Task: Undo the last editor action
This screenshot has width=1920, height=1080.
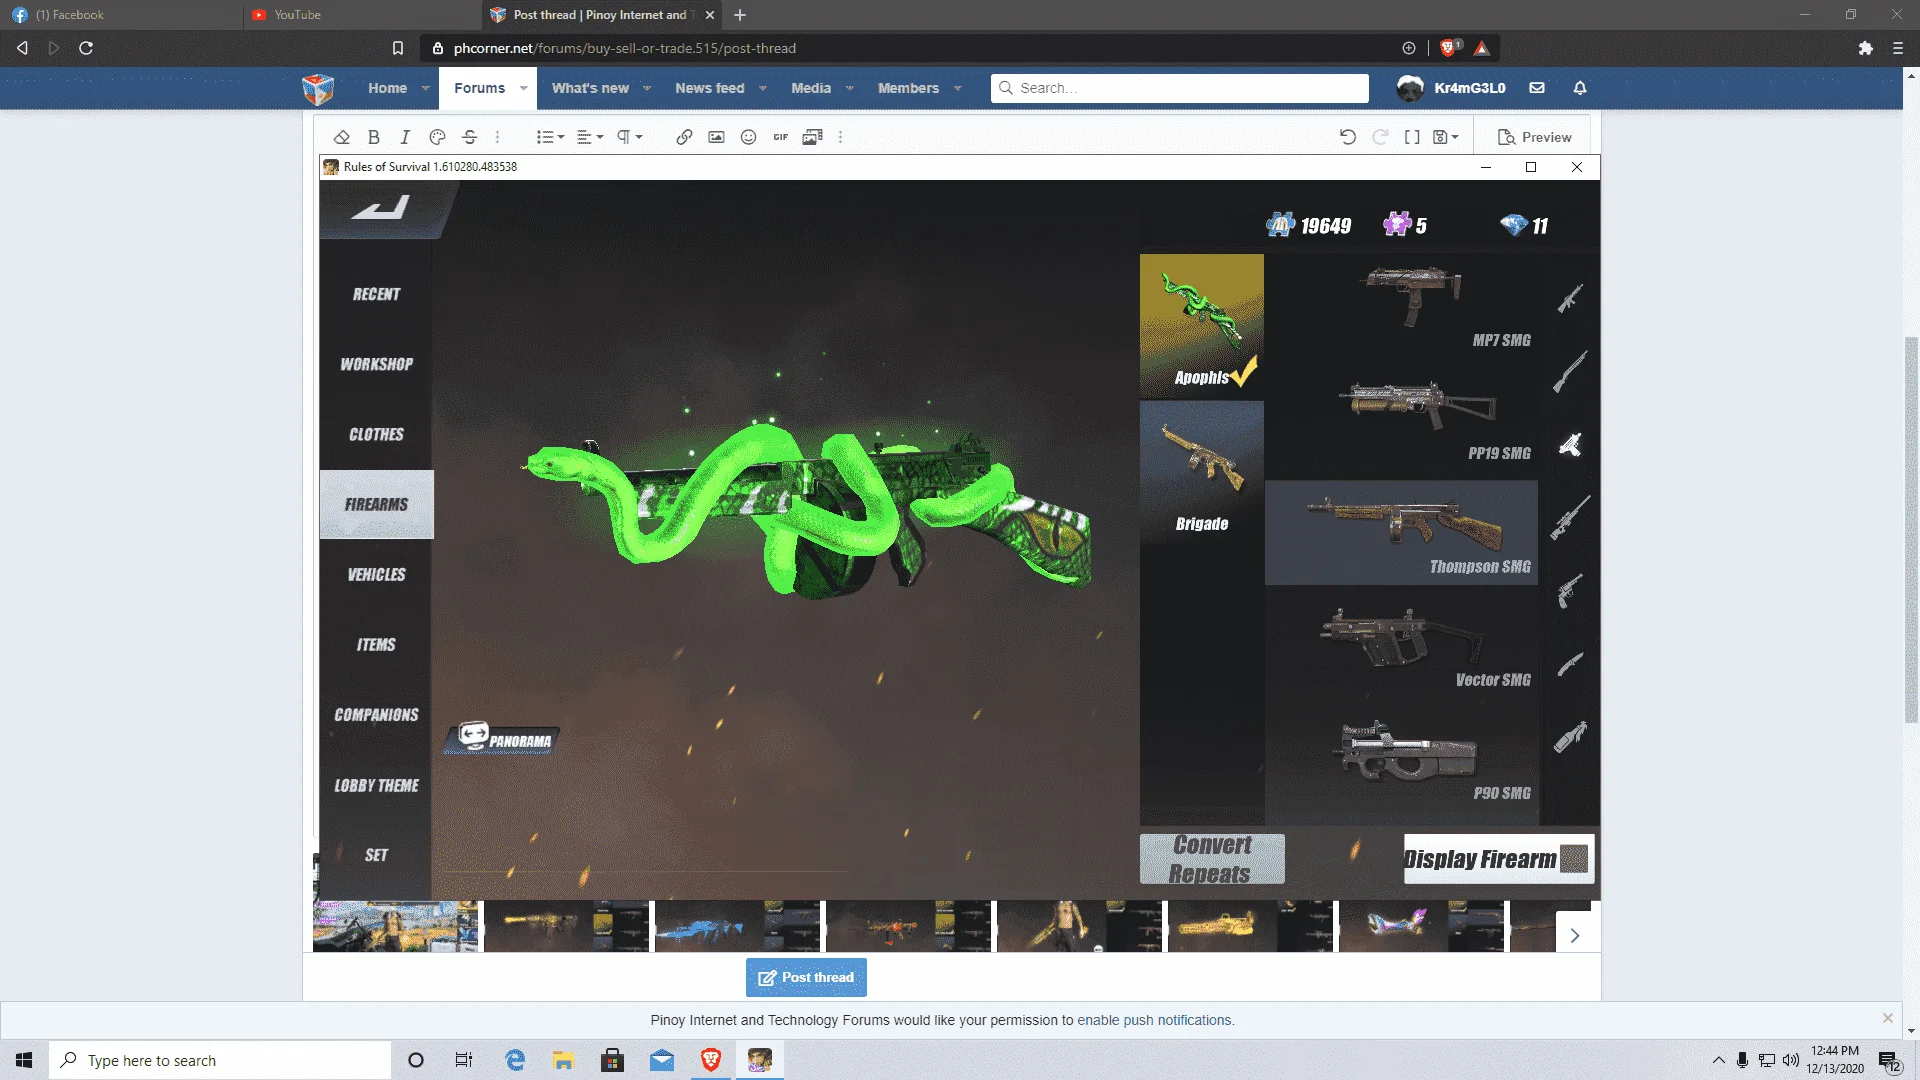Action: pyautogui.click(x=1348, y=137)
